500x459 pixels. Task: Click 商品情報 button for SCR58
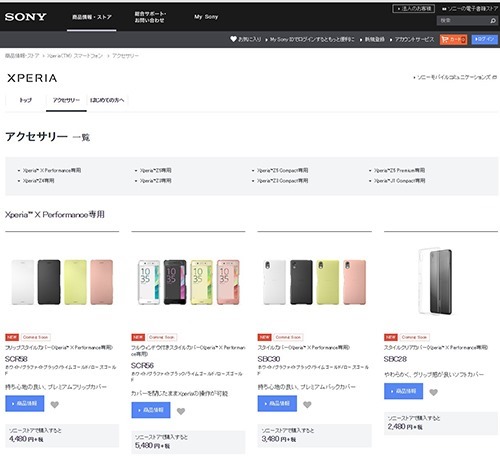[25, 404]
